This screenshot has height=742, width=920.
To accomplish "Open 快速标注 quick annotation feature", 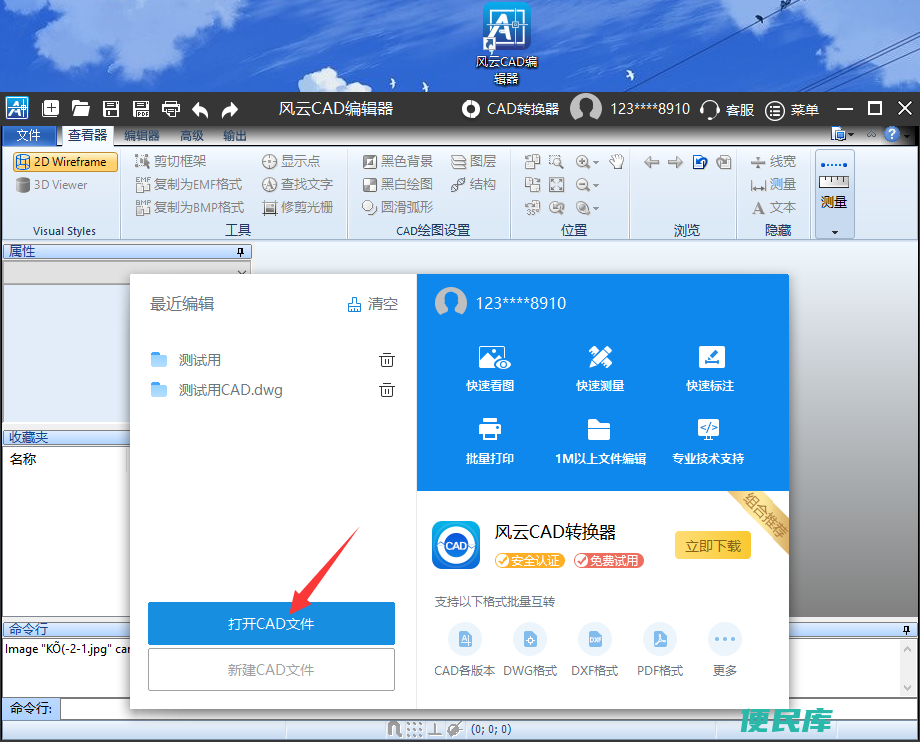I will (710, 368).
